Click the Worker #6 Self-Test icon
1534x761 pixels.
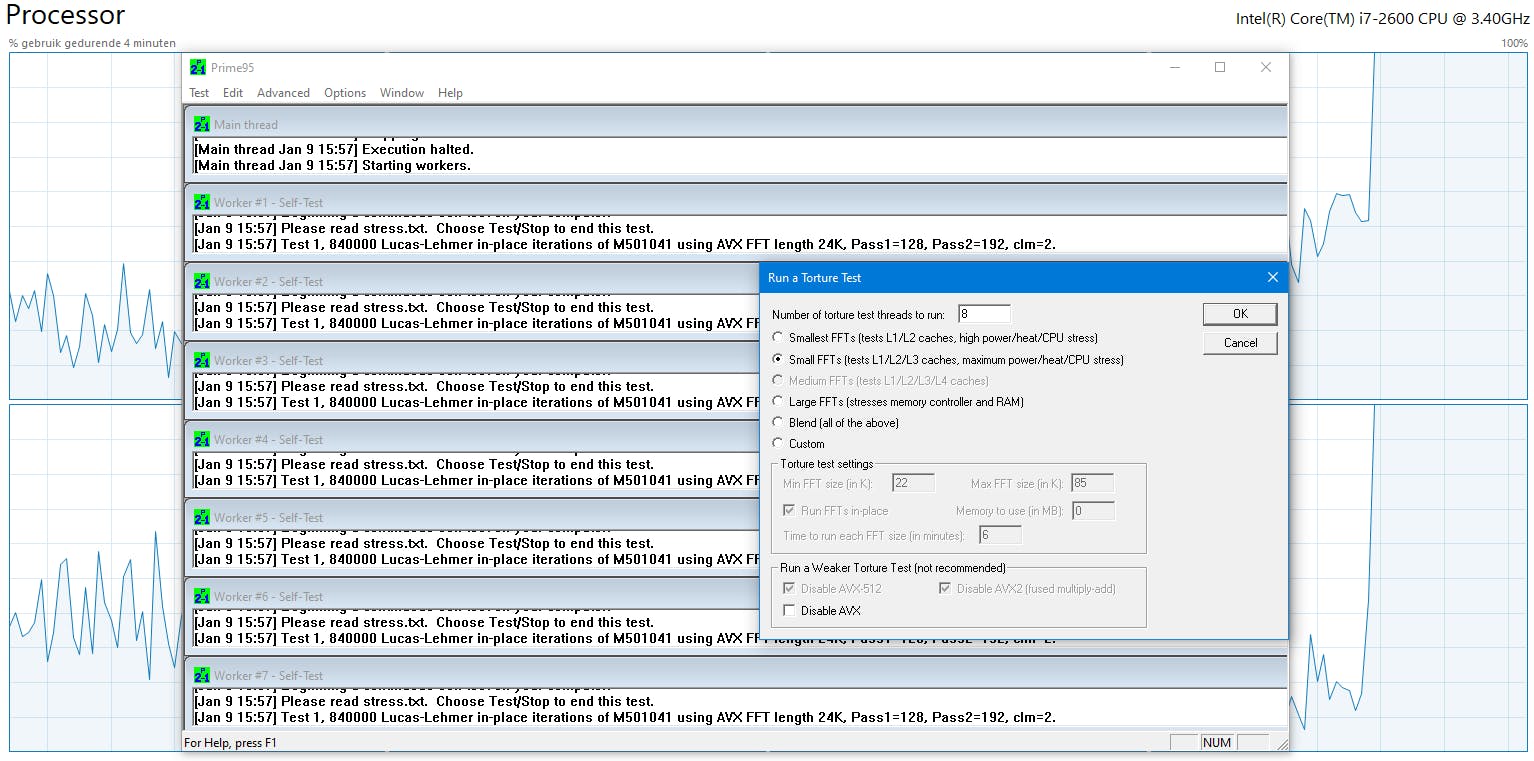202,597
